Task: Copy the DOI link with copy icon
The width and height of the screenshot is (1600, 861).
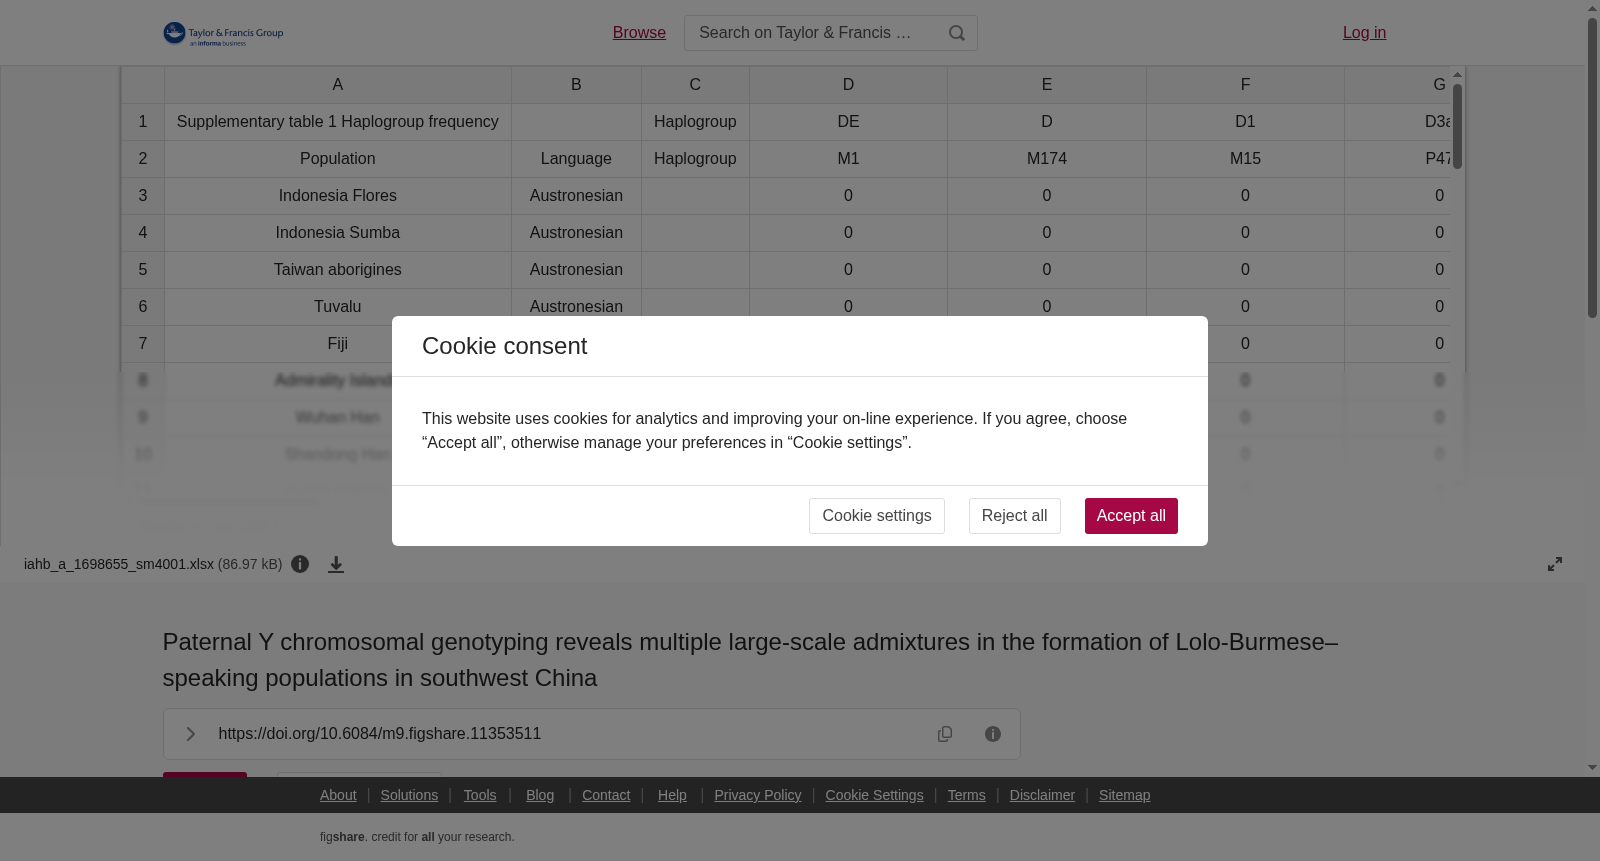Action: pyautogui.click(x=945, y=734)
